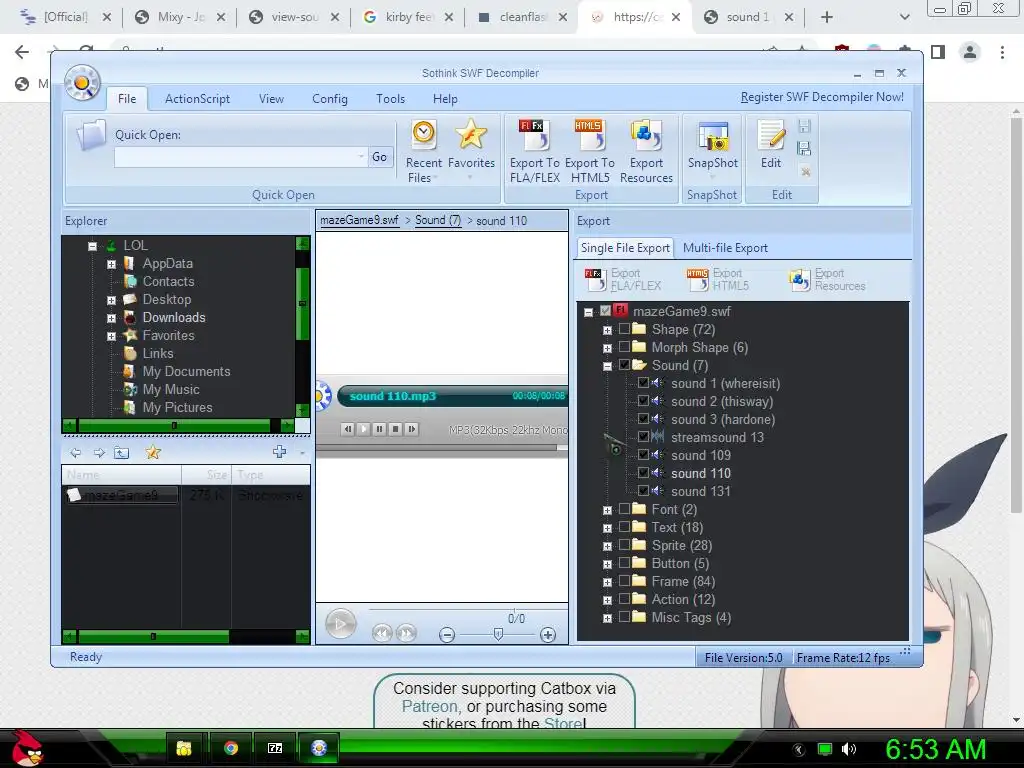1024x768 pixels.
Task: Go forward with explorer right arrow
Action: coord(99,453)
